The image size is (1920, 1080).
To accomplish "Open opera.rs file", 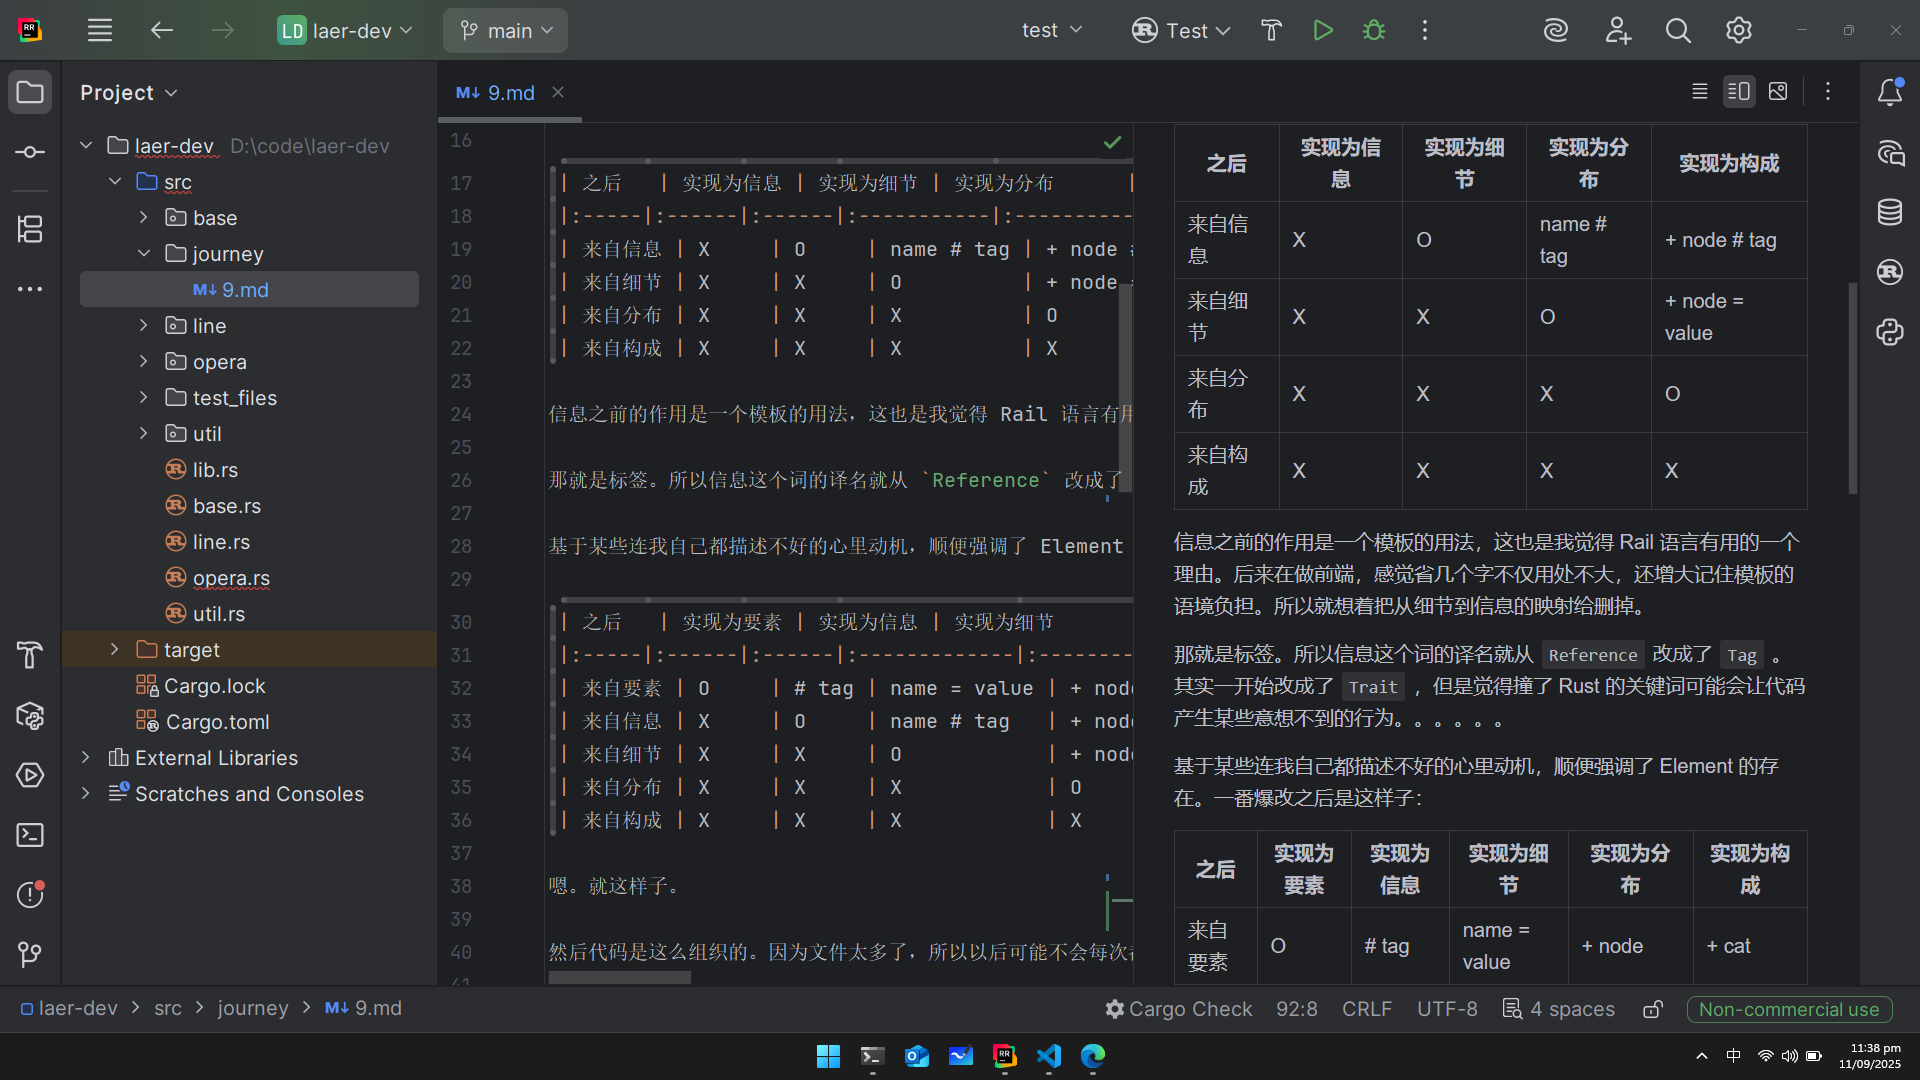I will click(x=231, y=578).
